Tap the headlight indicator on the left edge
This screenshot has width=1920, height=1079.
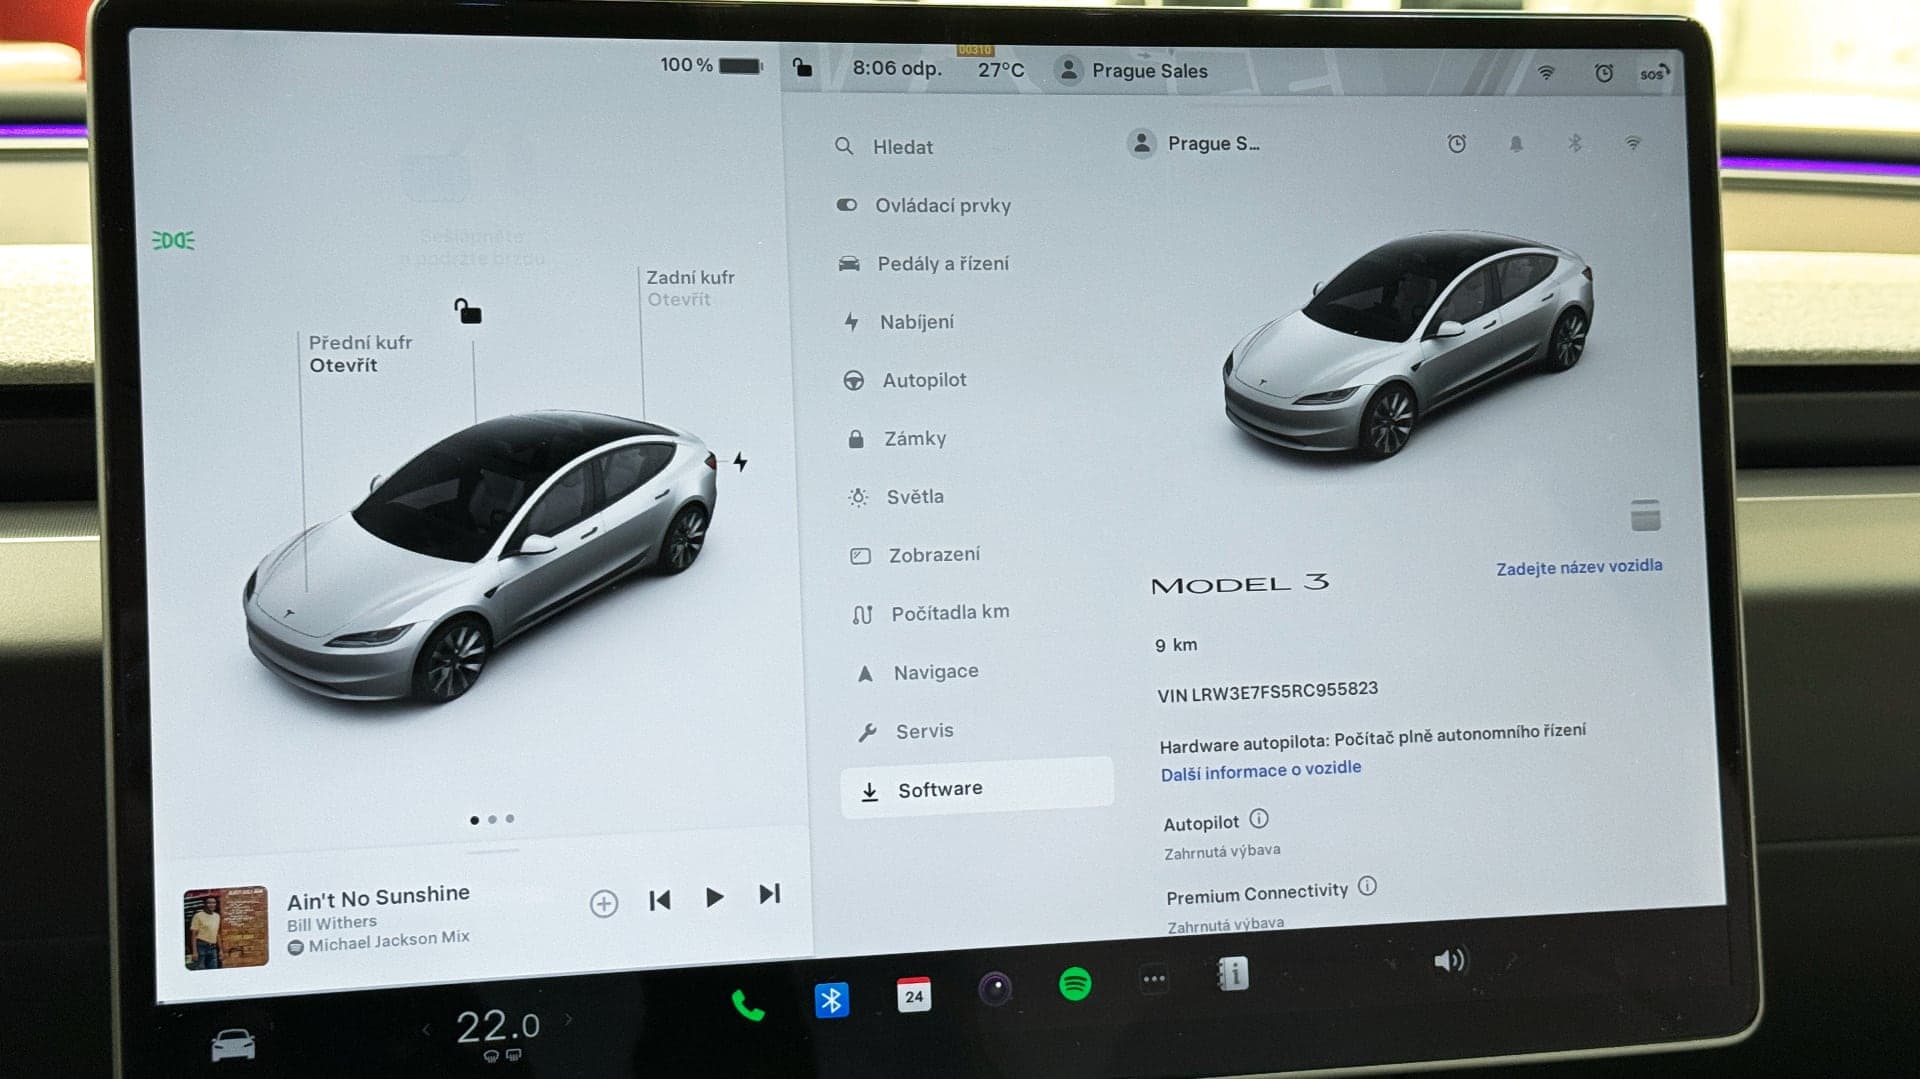[x=172, y=240]
